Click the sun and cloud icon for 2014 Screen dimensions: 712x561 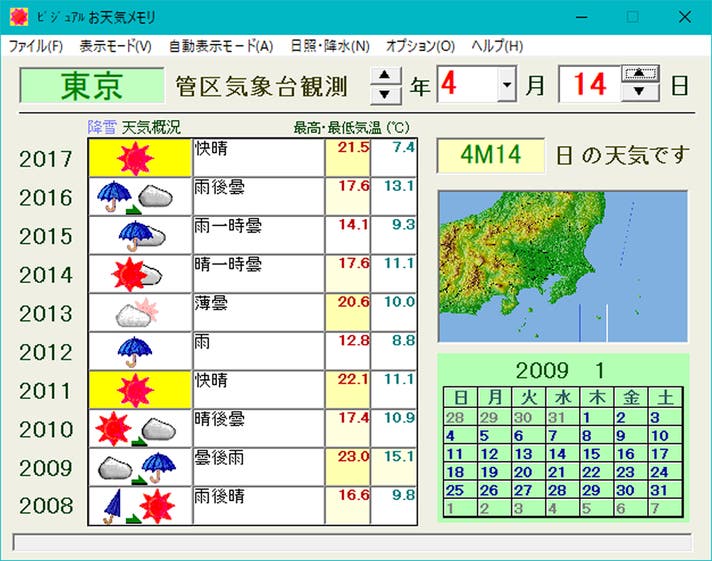139,274
